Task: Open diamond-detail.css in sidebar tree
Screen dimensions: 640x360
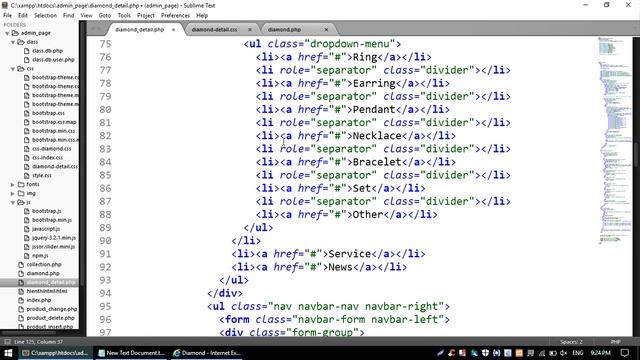Action: click(x=55, y=167)
